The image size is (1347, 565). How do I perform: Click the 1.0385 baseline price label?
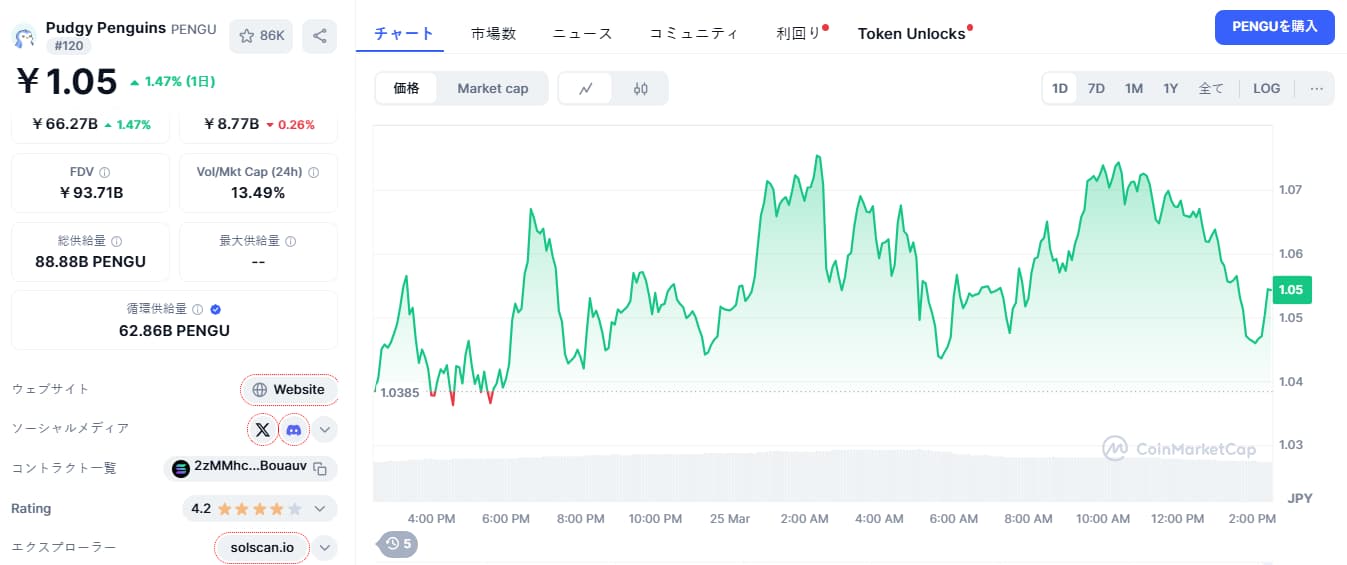coord(398,392)
